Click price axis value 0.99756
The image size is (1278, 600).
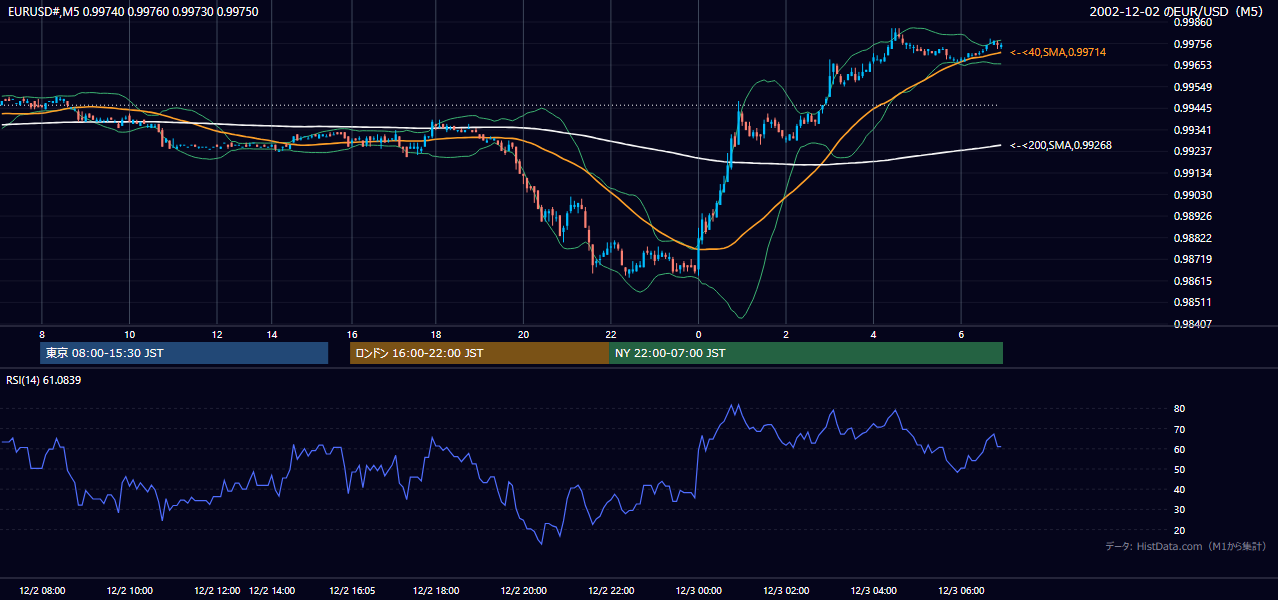tap(1192, 44)
